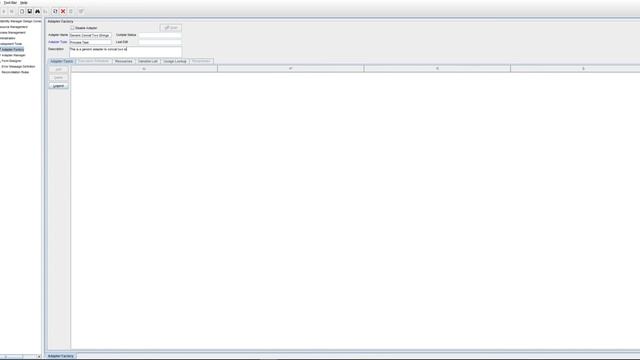Click the binoculars Find icon
Viewport: 640px width, 360px height.
pos(37,11)
